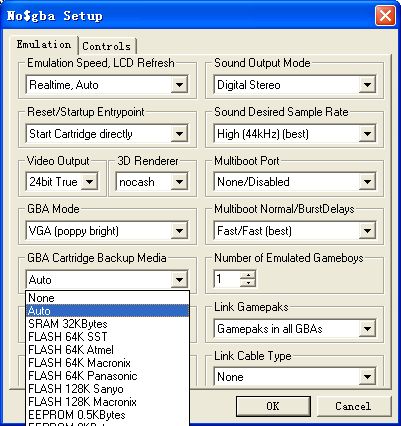Collapse the GBA Cartridge Backup Media dropdown

click(x=179, y=279)
